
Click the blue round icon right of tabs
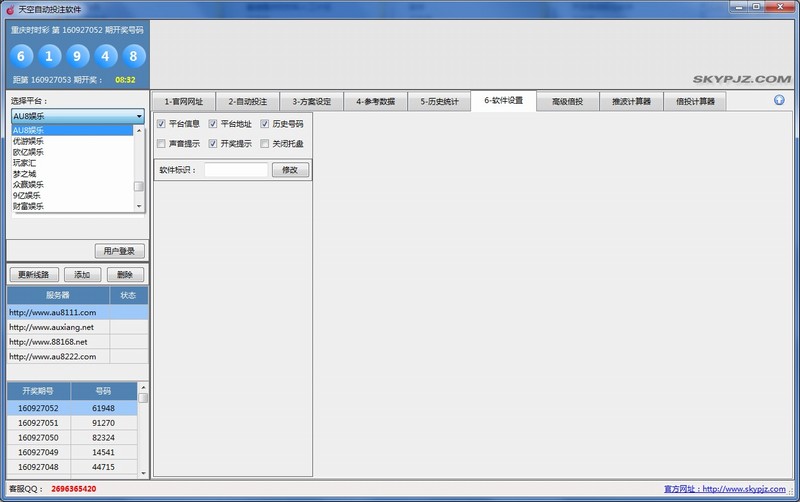pos(779,100)
